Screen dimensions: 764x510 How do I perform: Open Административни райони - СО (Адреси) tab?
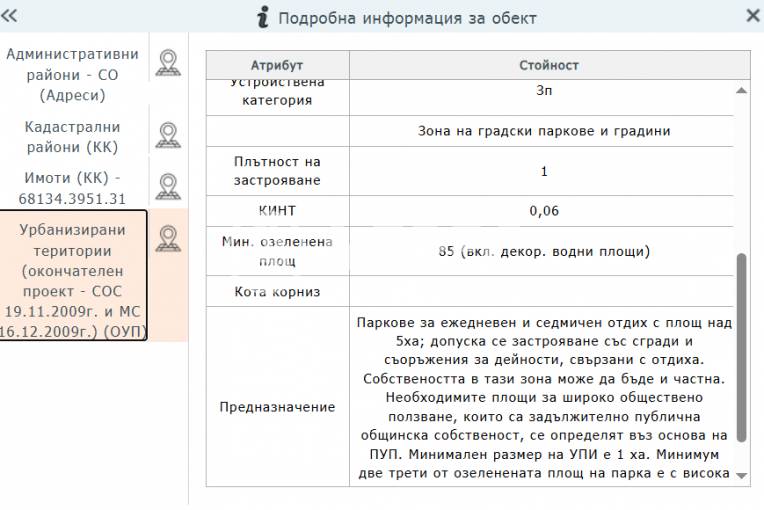tap(73, 75)
